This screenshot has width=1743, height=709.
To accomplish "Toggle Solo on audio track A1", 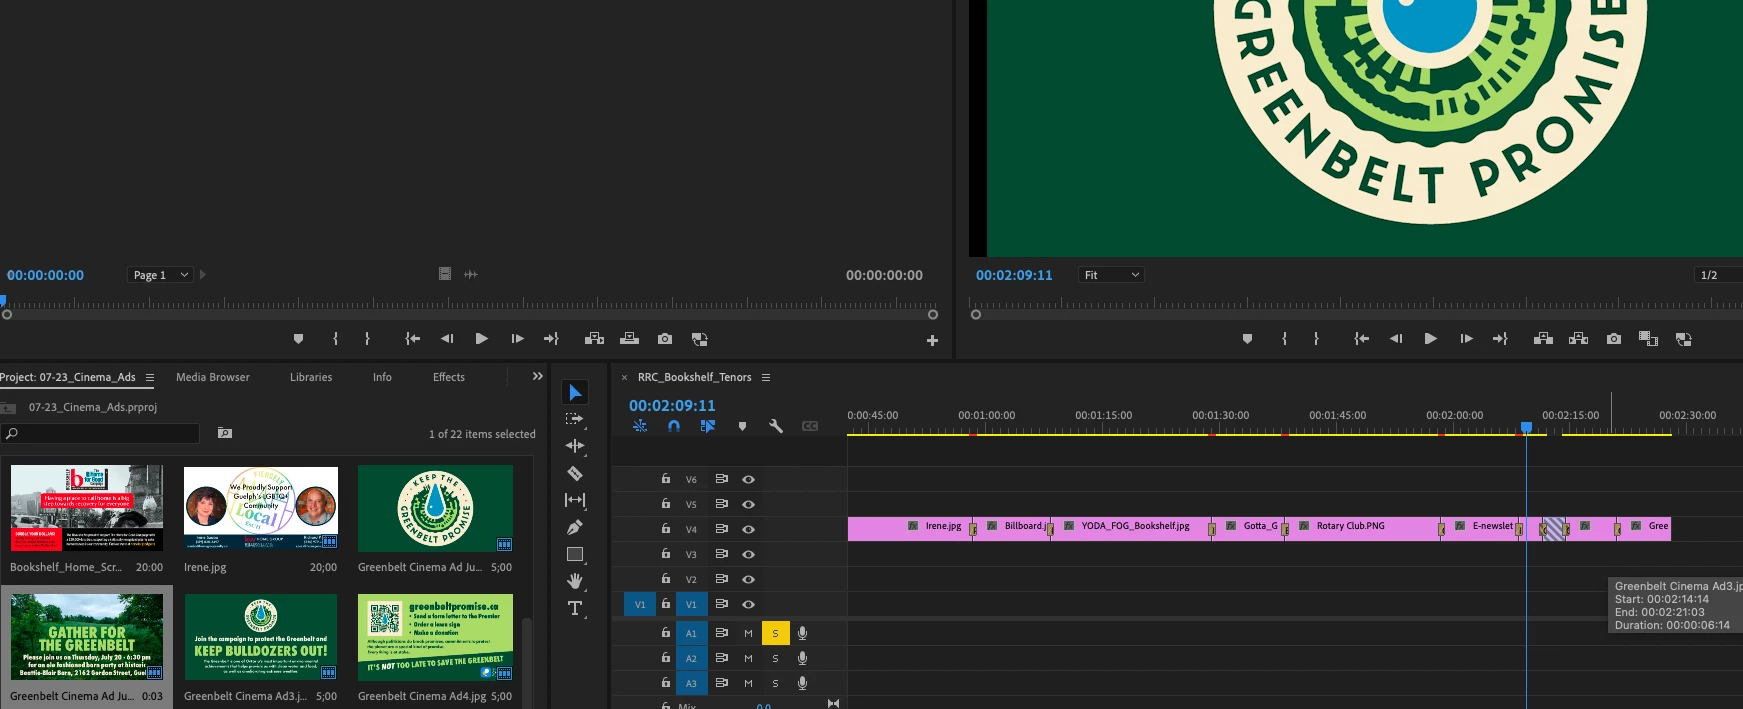I will (775, 633).
